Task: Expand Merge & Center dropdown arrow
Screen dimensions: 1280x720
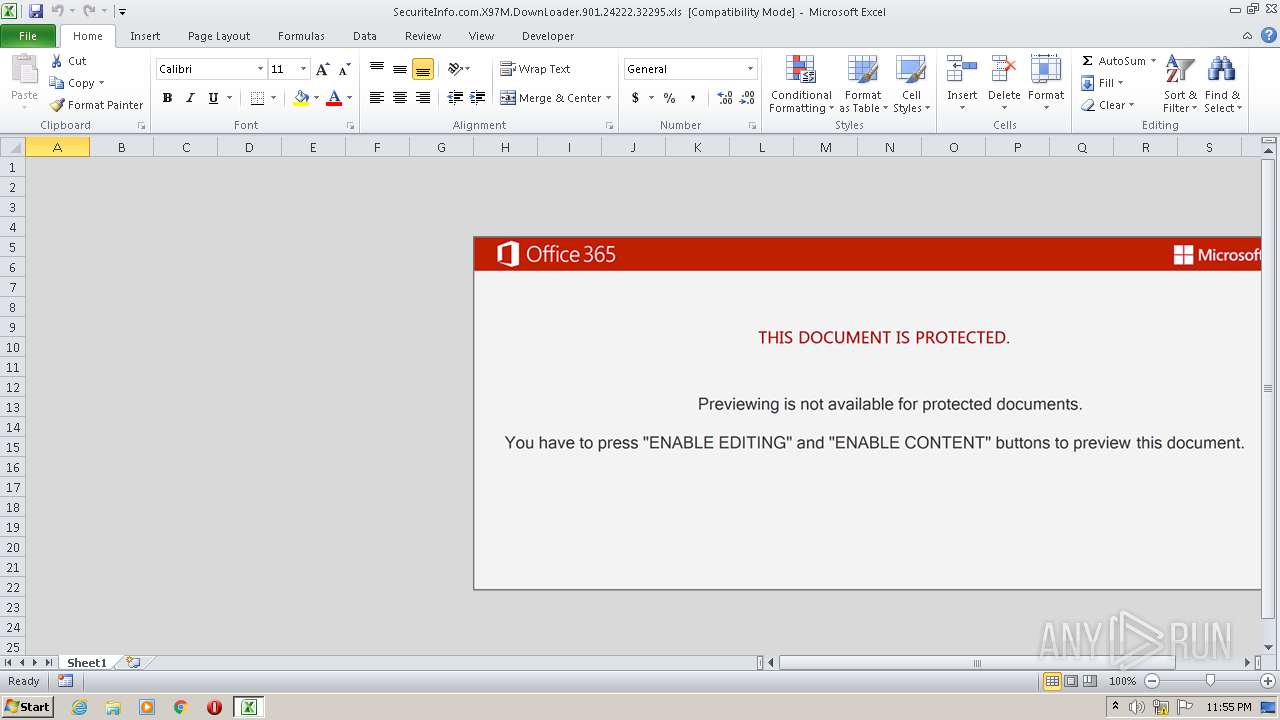Action: click(608, 98)
